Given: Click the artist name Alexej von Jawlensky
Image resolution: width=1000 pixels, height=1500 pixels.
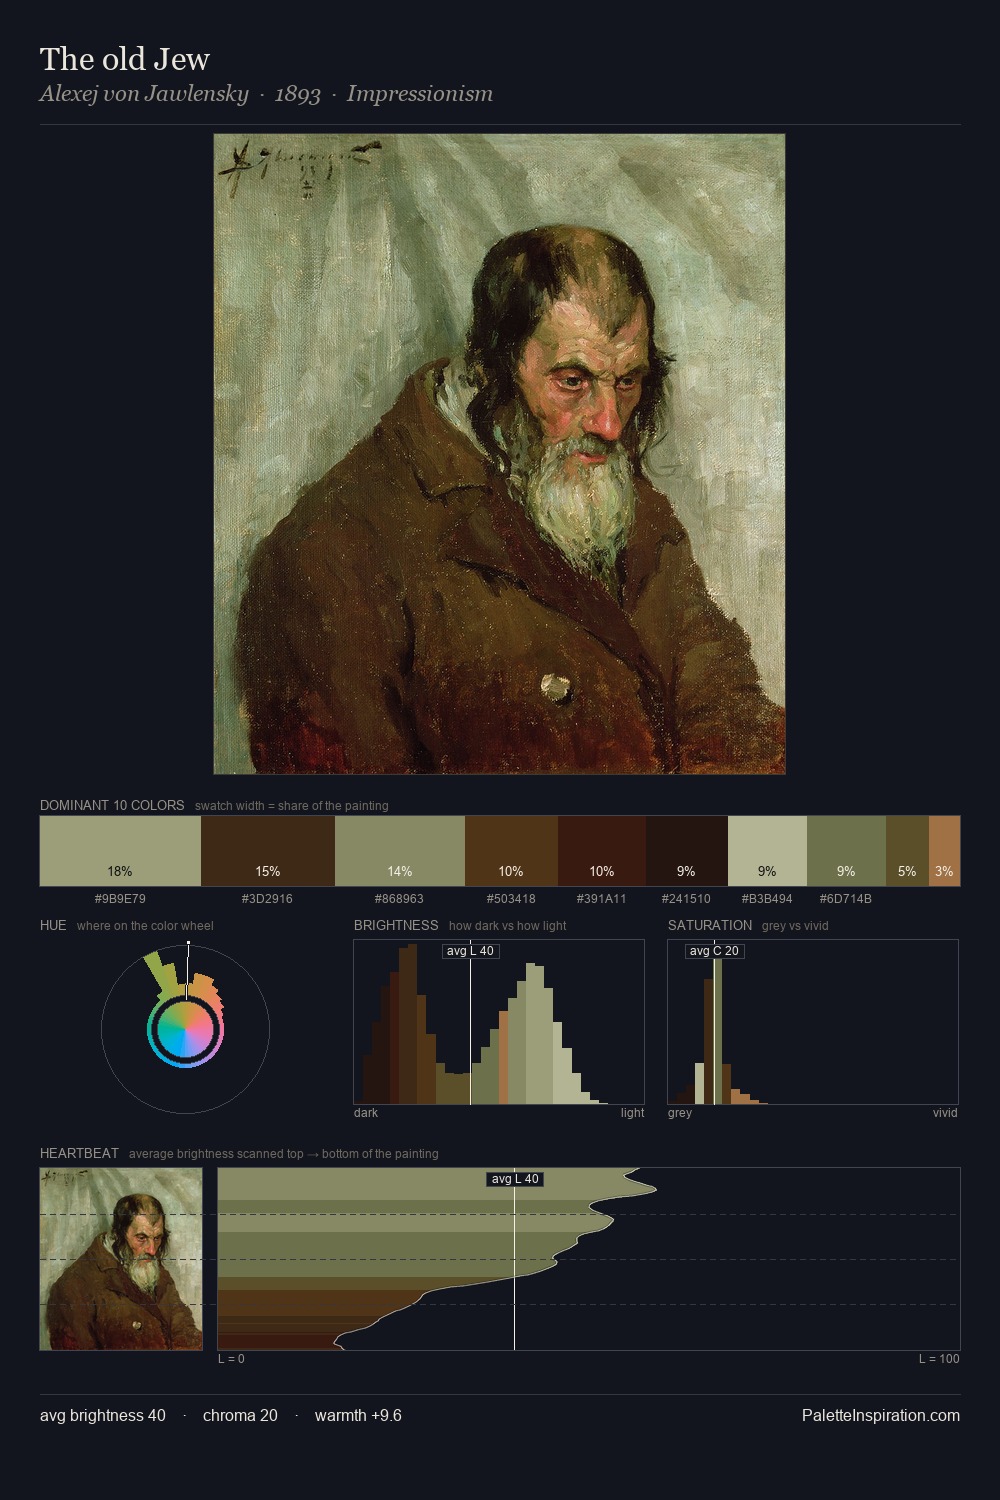Looking at the screenshot, I should pos(144,94).
